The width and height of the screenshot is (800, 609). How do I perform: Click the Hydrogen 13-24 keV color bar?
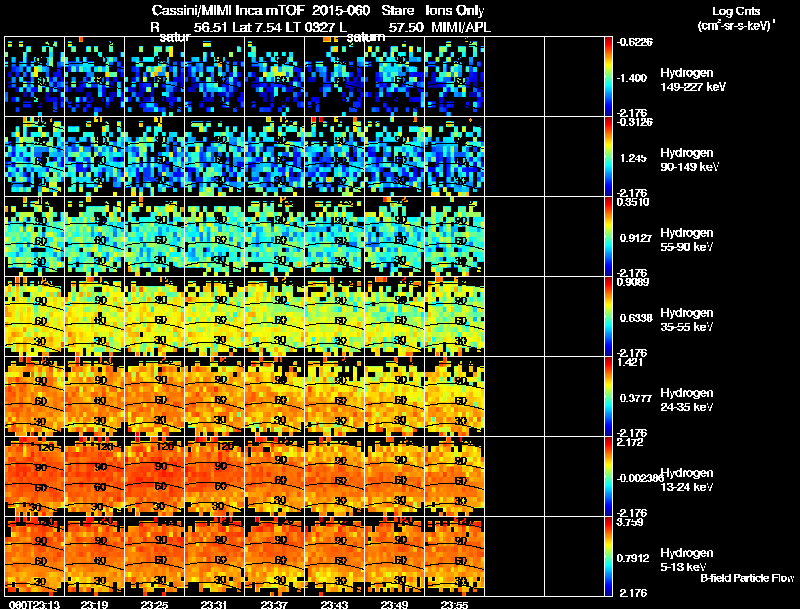point(608,477)
